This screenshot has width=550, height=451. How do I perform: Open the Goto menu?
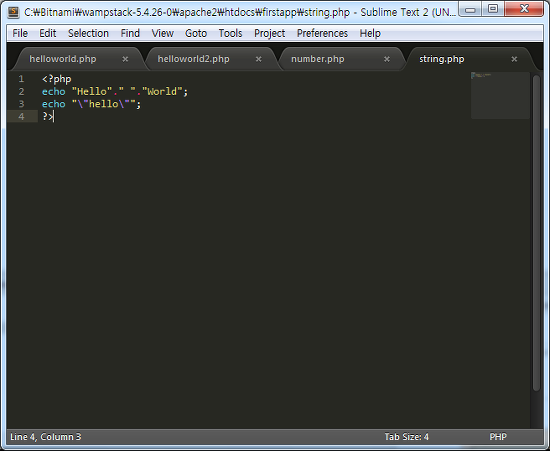click(196, 33)
